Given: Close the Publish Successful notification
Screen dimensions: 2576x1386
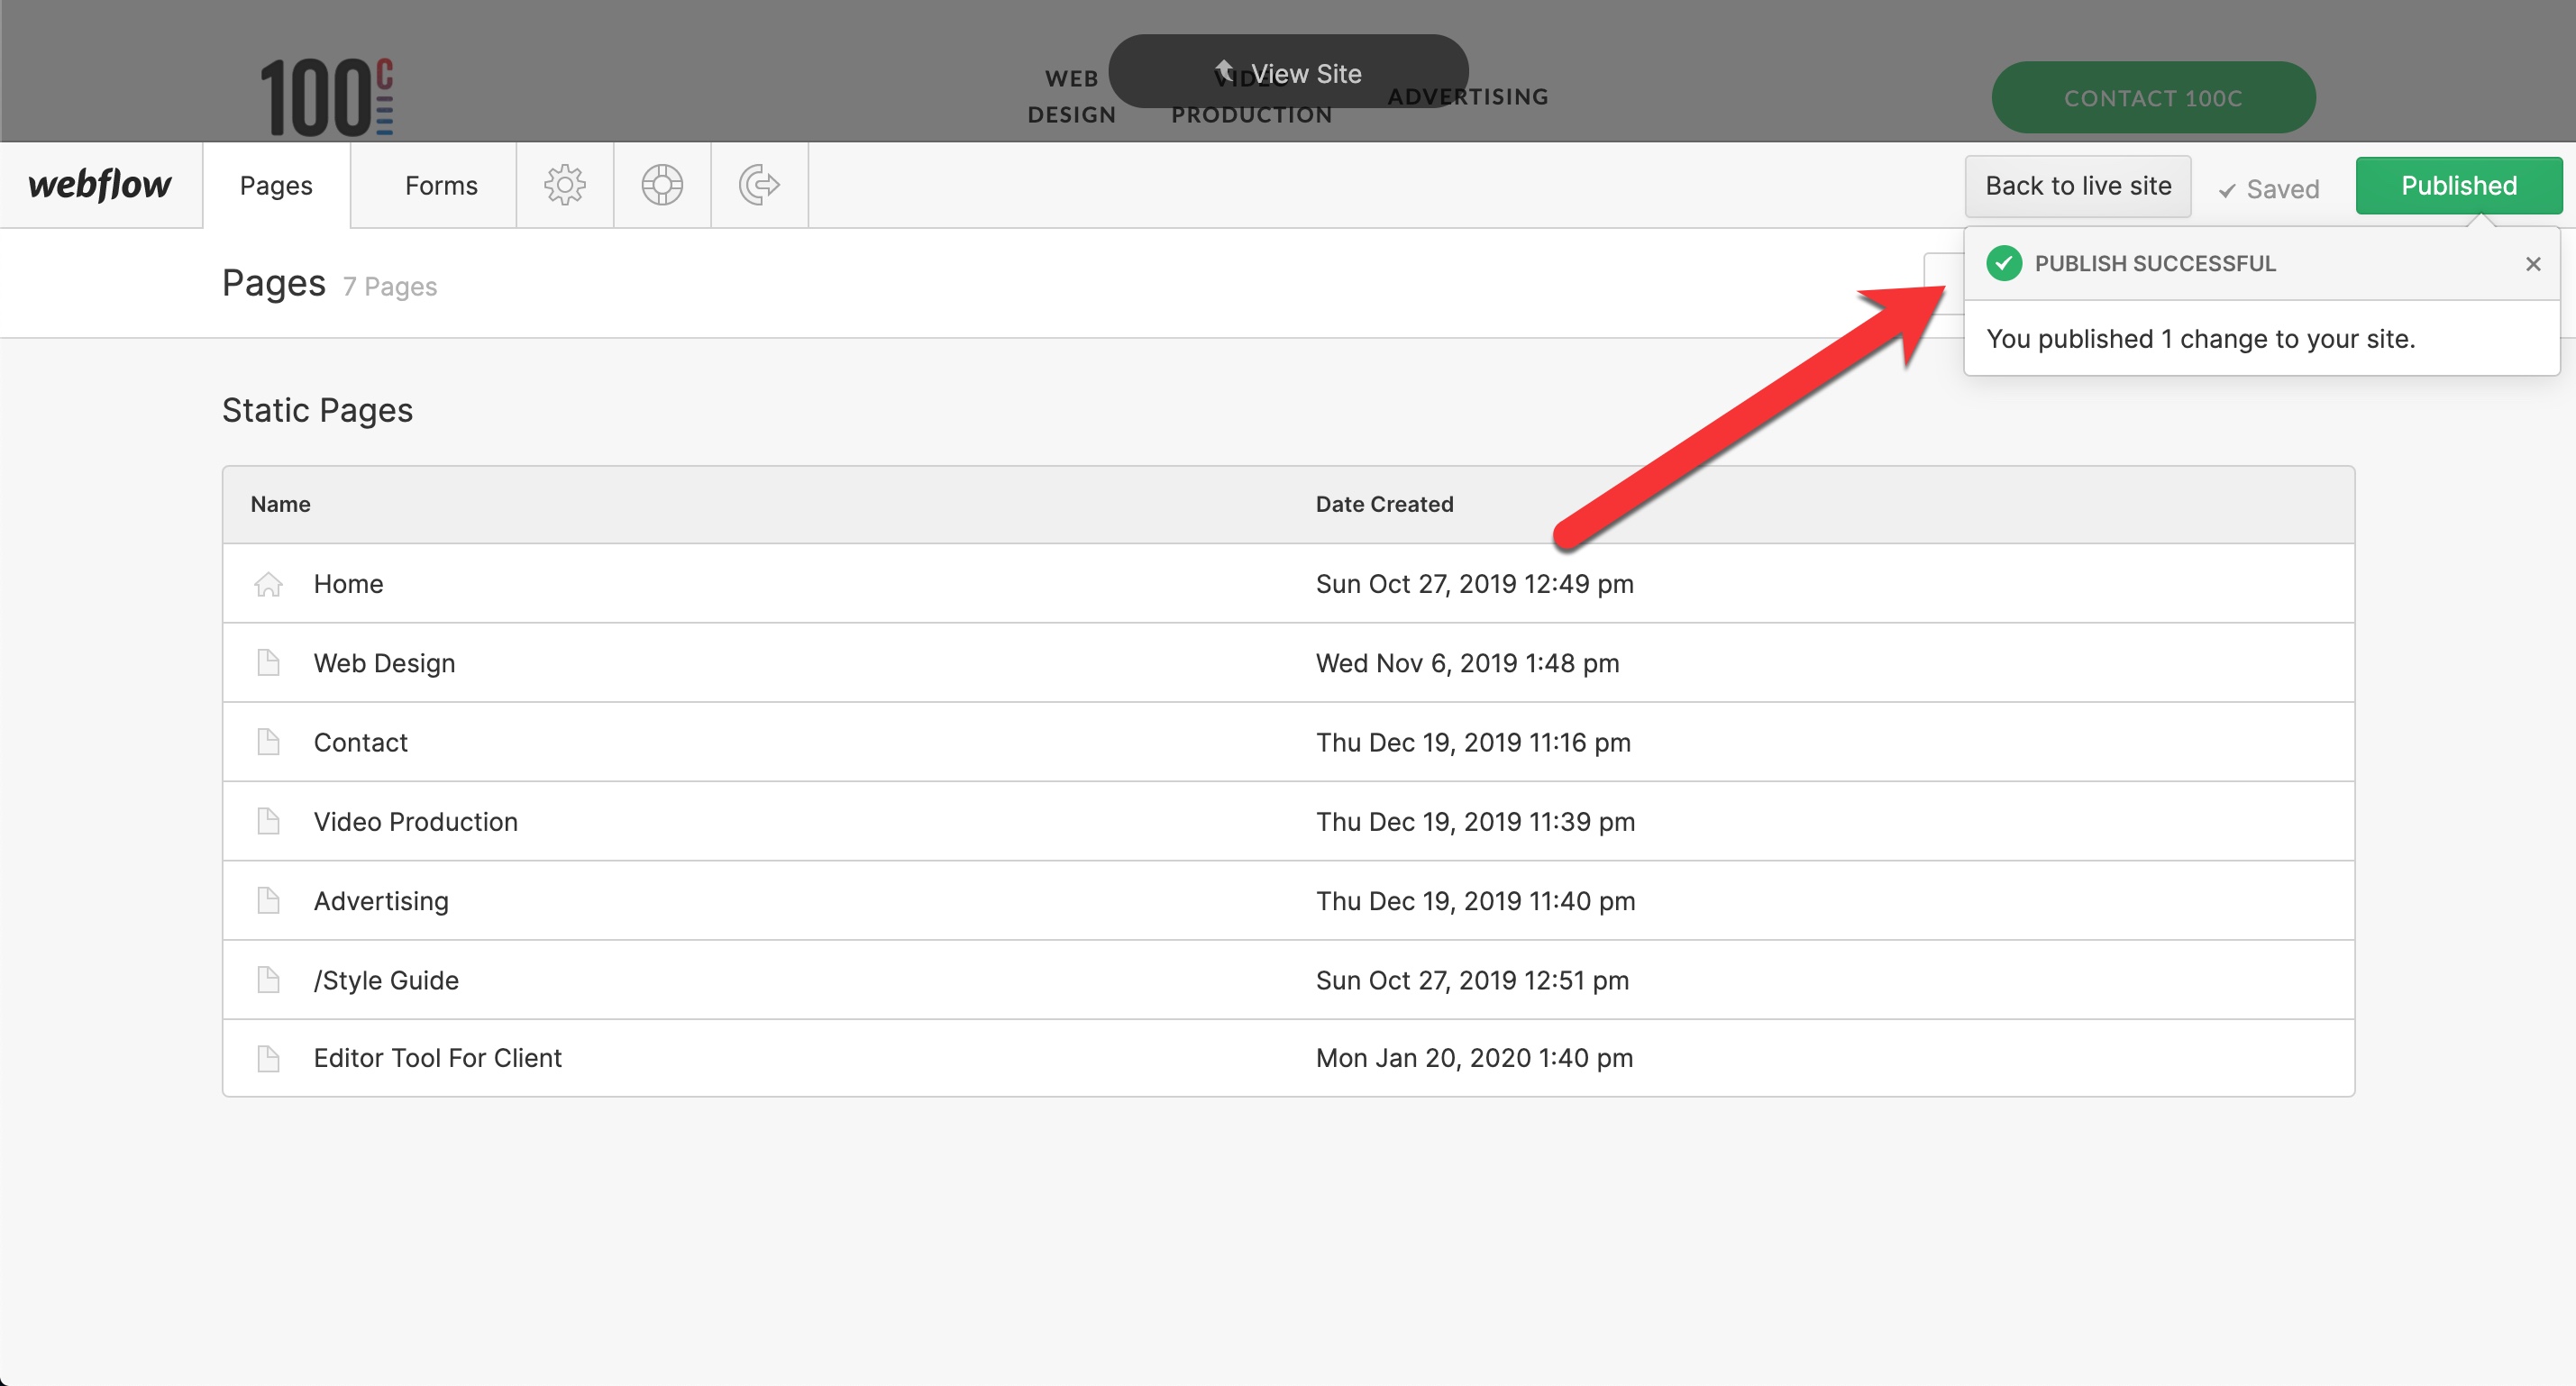Looking at the screenshot, I should [x=2532, y=264].
